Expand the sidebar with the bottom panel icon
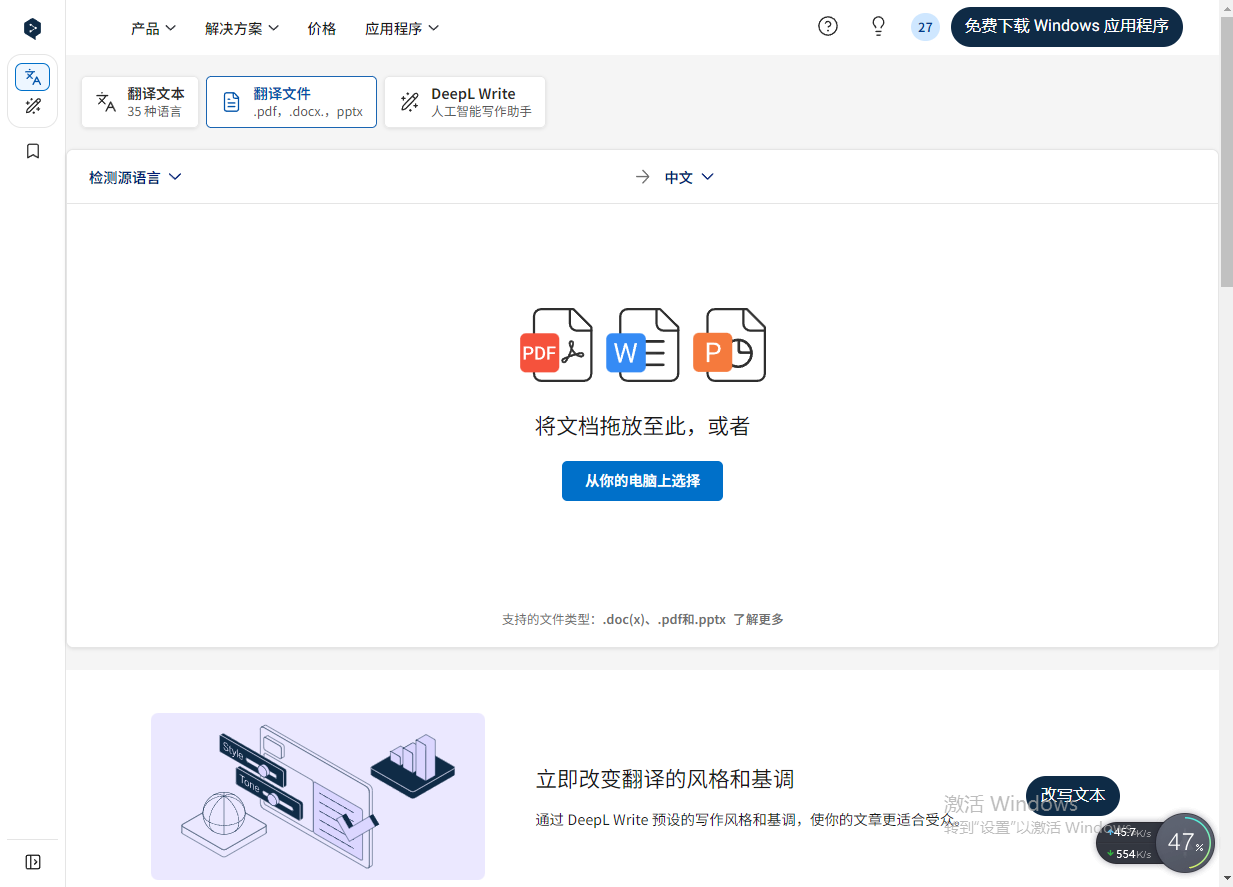1233x887 pixels. tap(33, 862)
